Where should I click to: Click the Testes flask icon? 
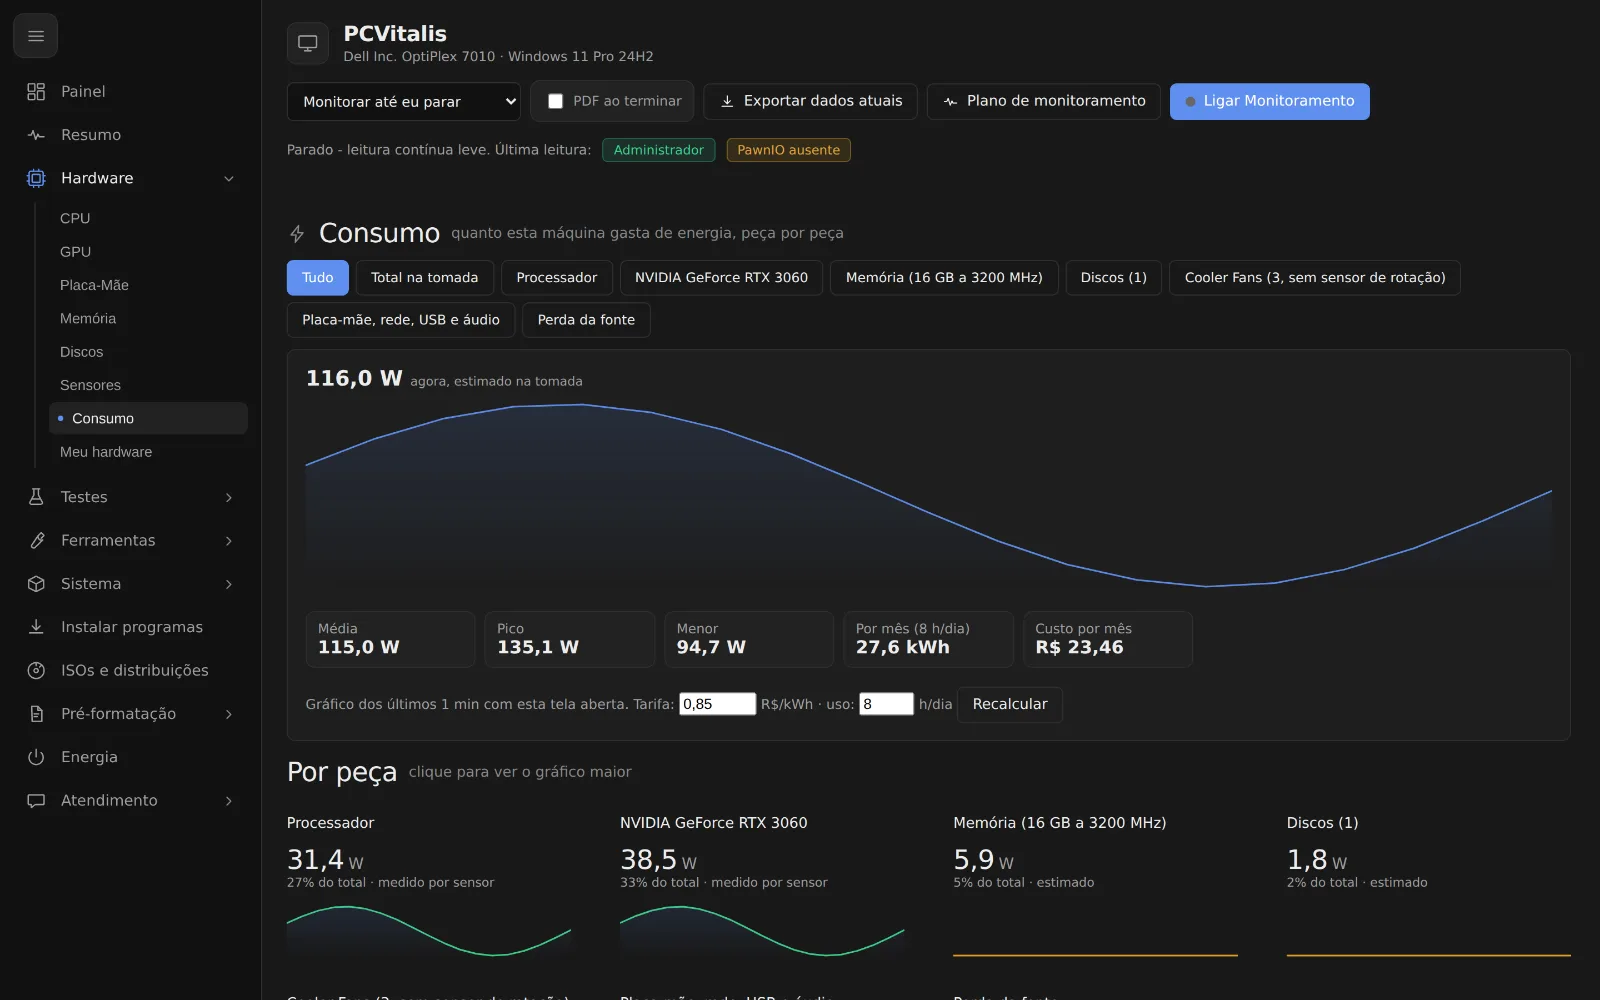point(36,497)
